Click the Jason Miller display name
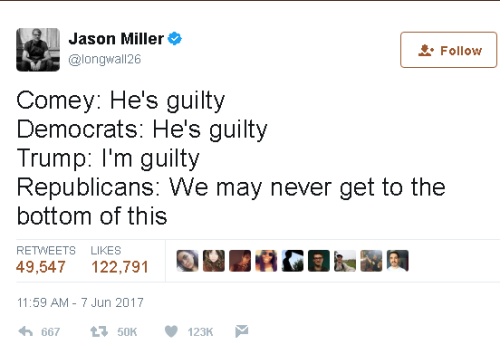 tap(116, 39)
